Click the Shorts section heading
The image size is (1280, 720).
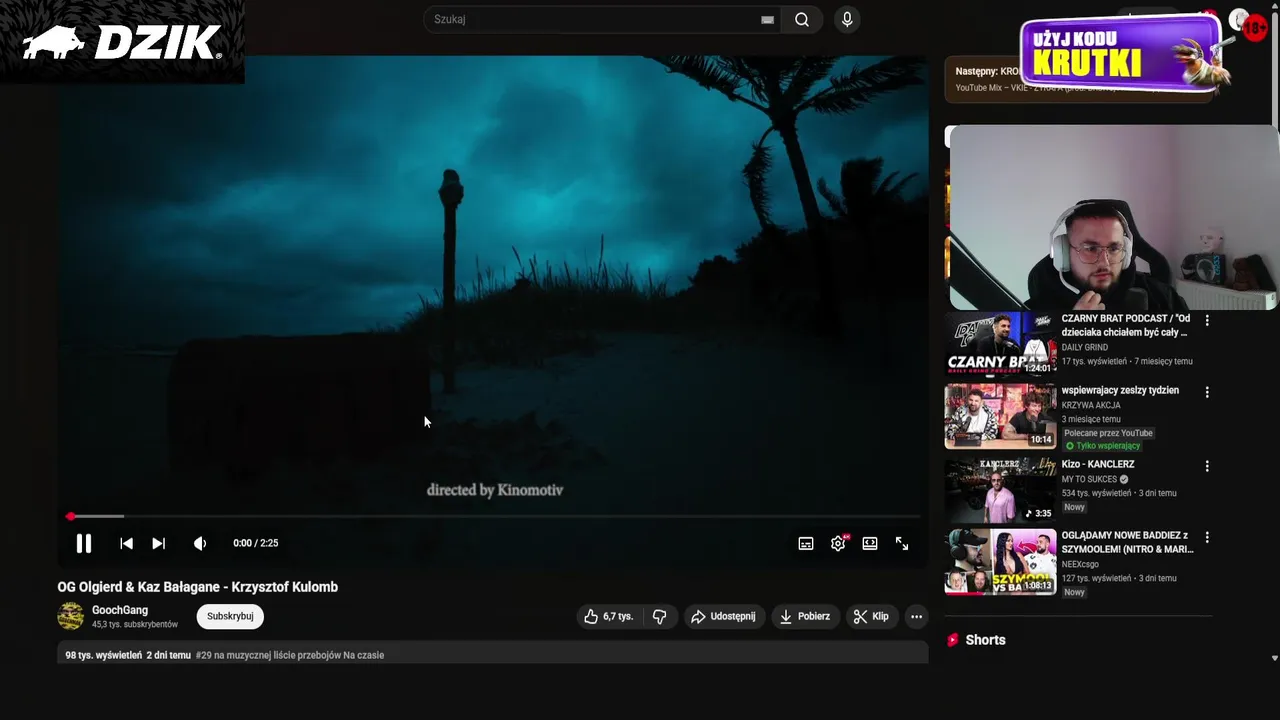pos(985,640)
